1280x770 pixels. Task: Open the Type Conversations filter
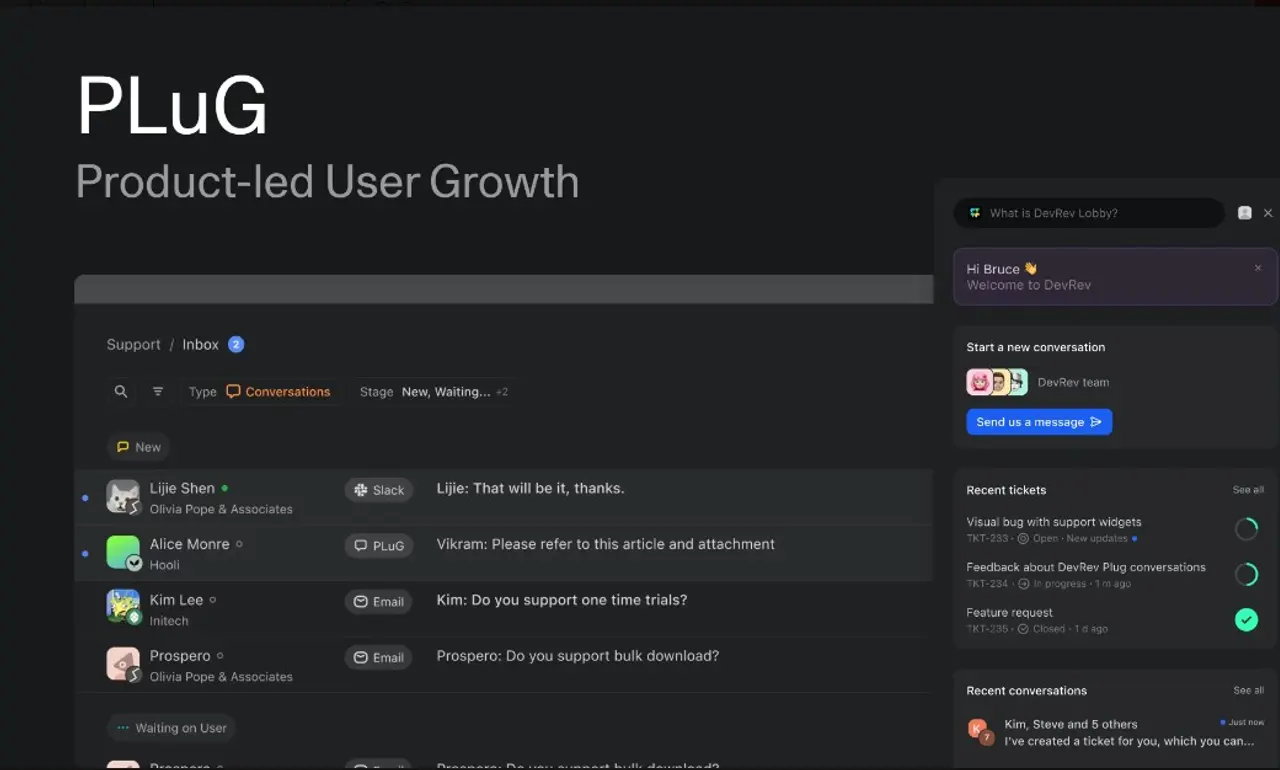pos(260,392)
